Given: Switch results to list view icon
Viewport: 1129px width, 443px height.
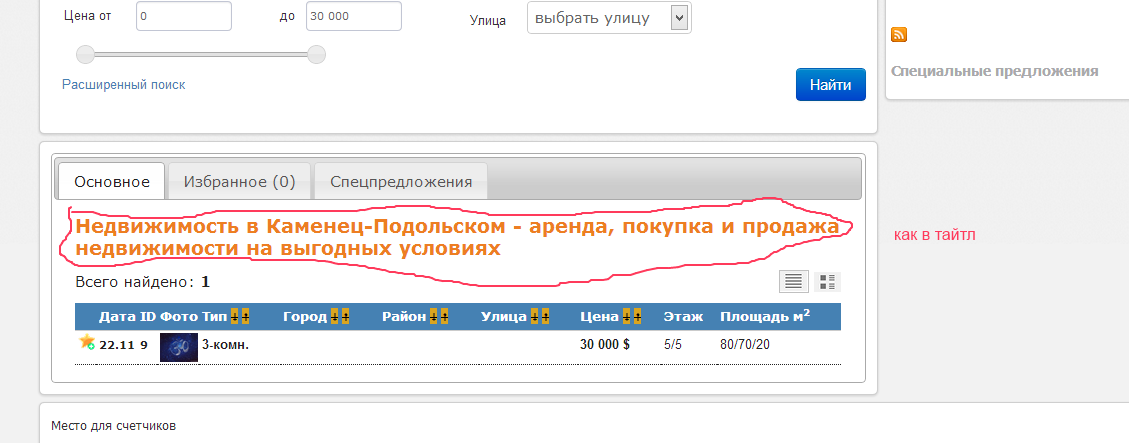Looking at the screenshot, I should tap(793, 282).
